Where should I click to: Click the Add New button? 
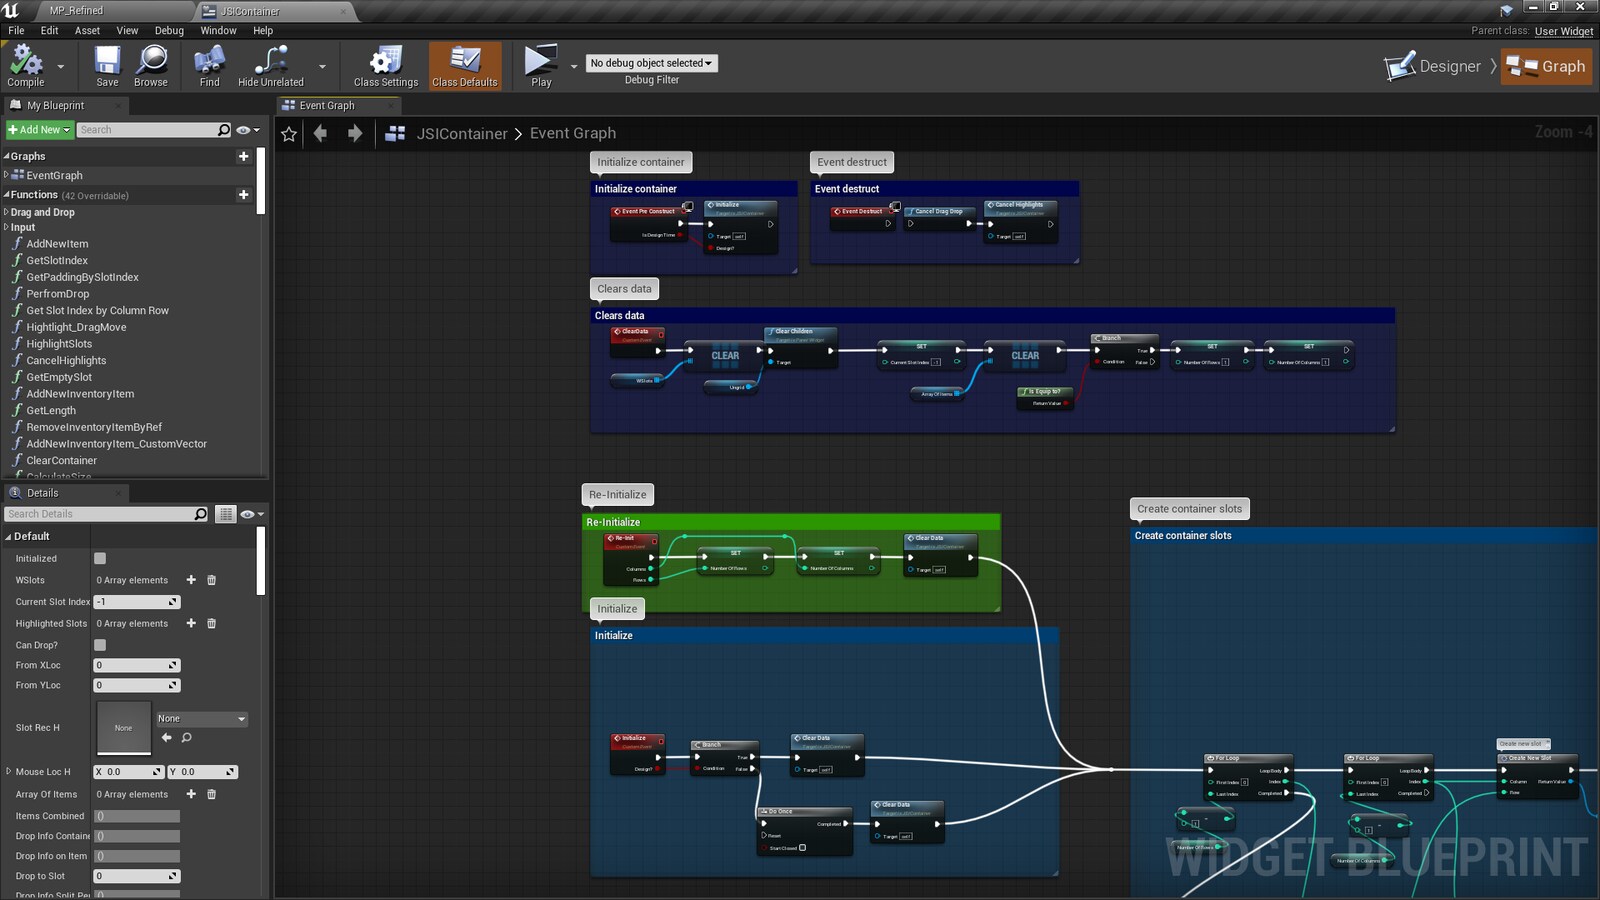click(x=38, y=129)
